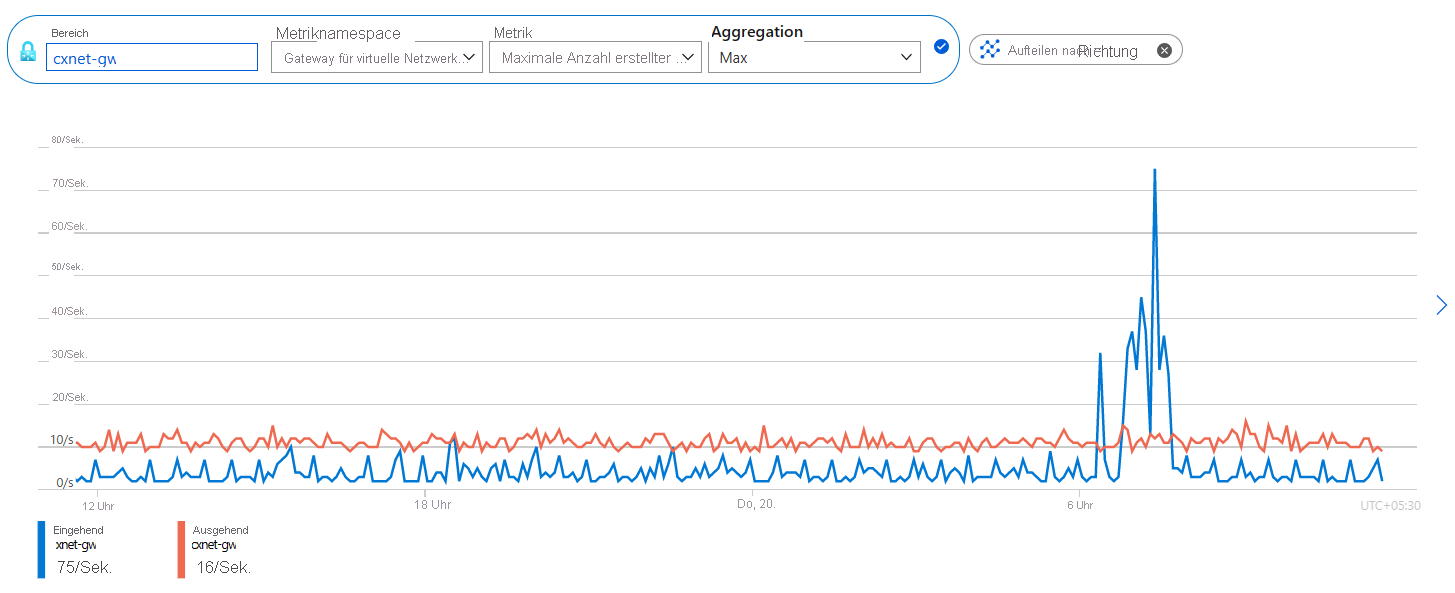
Task: Click the UTC+05:30 timezone label
Action: [1390, 505]
